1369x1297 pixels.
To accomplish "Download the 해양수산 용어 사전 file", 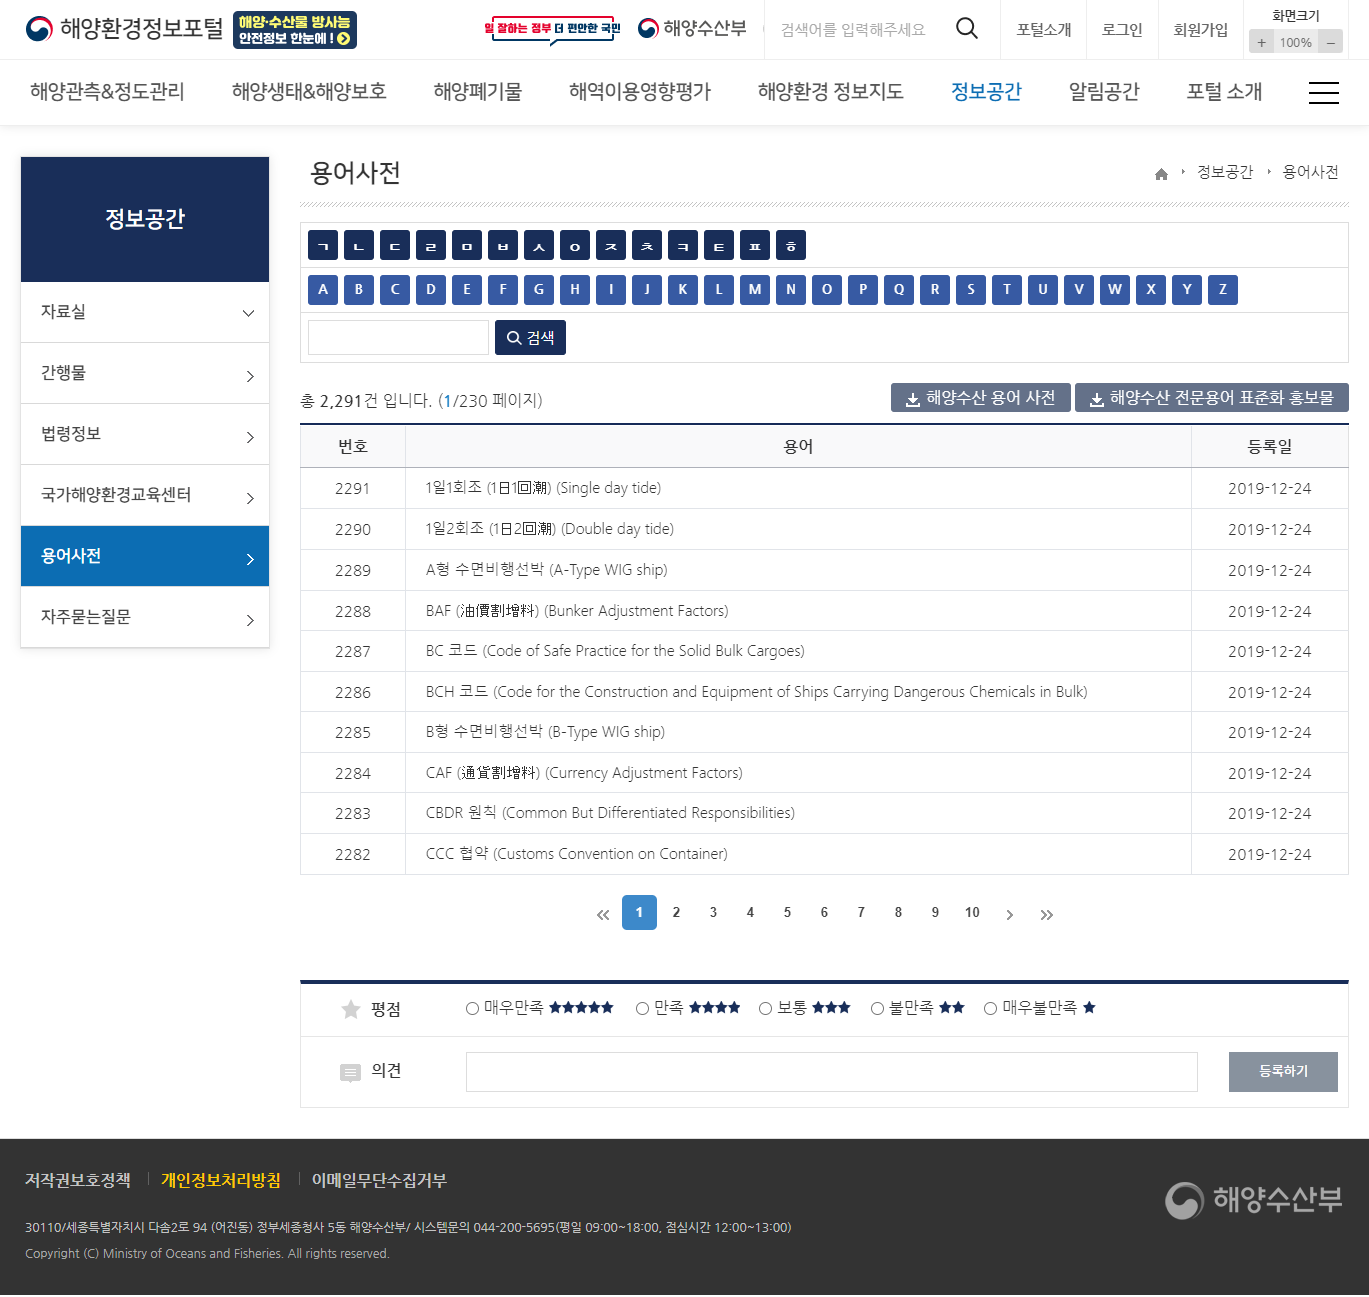I will tap(980, 398).
